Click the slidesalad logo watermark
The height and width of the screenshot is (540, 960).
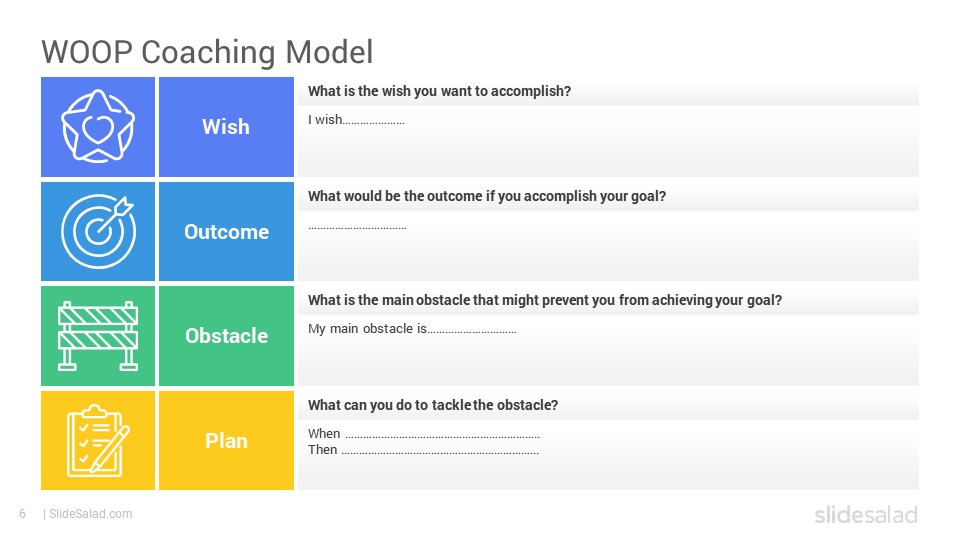(866, 514)
